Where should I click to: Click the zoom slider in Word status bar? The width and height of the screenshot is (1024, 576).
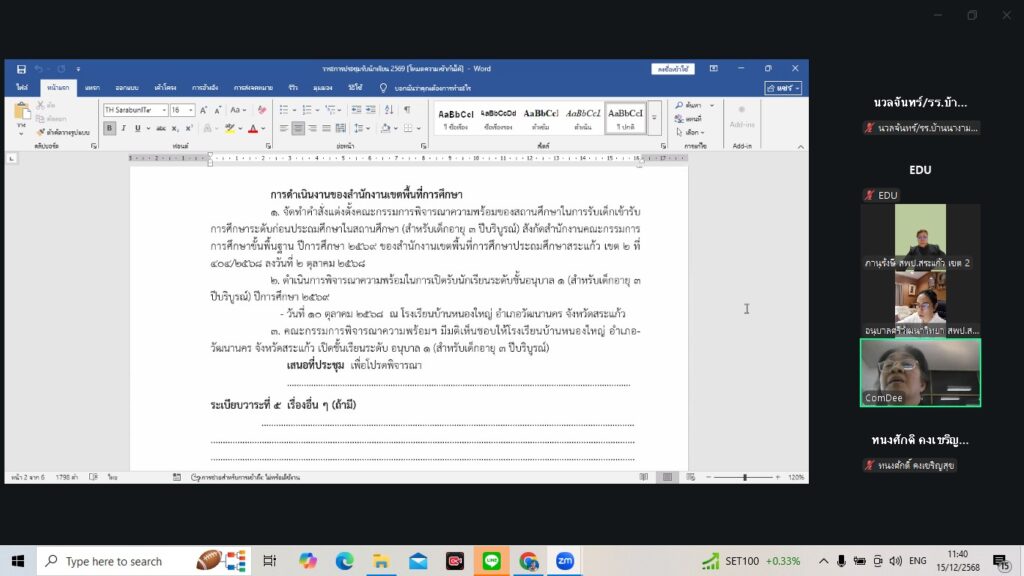tap(744, 477)
